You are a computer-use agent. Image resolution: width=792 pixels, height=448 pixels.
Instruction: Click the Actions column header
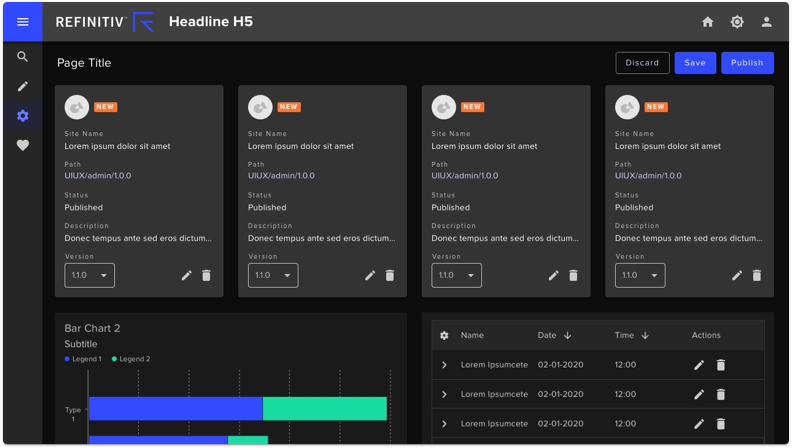[706, 335]
